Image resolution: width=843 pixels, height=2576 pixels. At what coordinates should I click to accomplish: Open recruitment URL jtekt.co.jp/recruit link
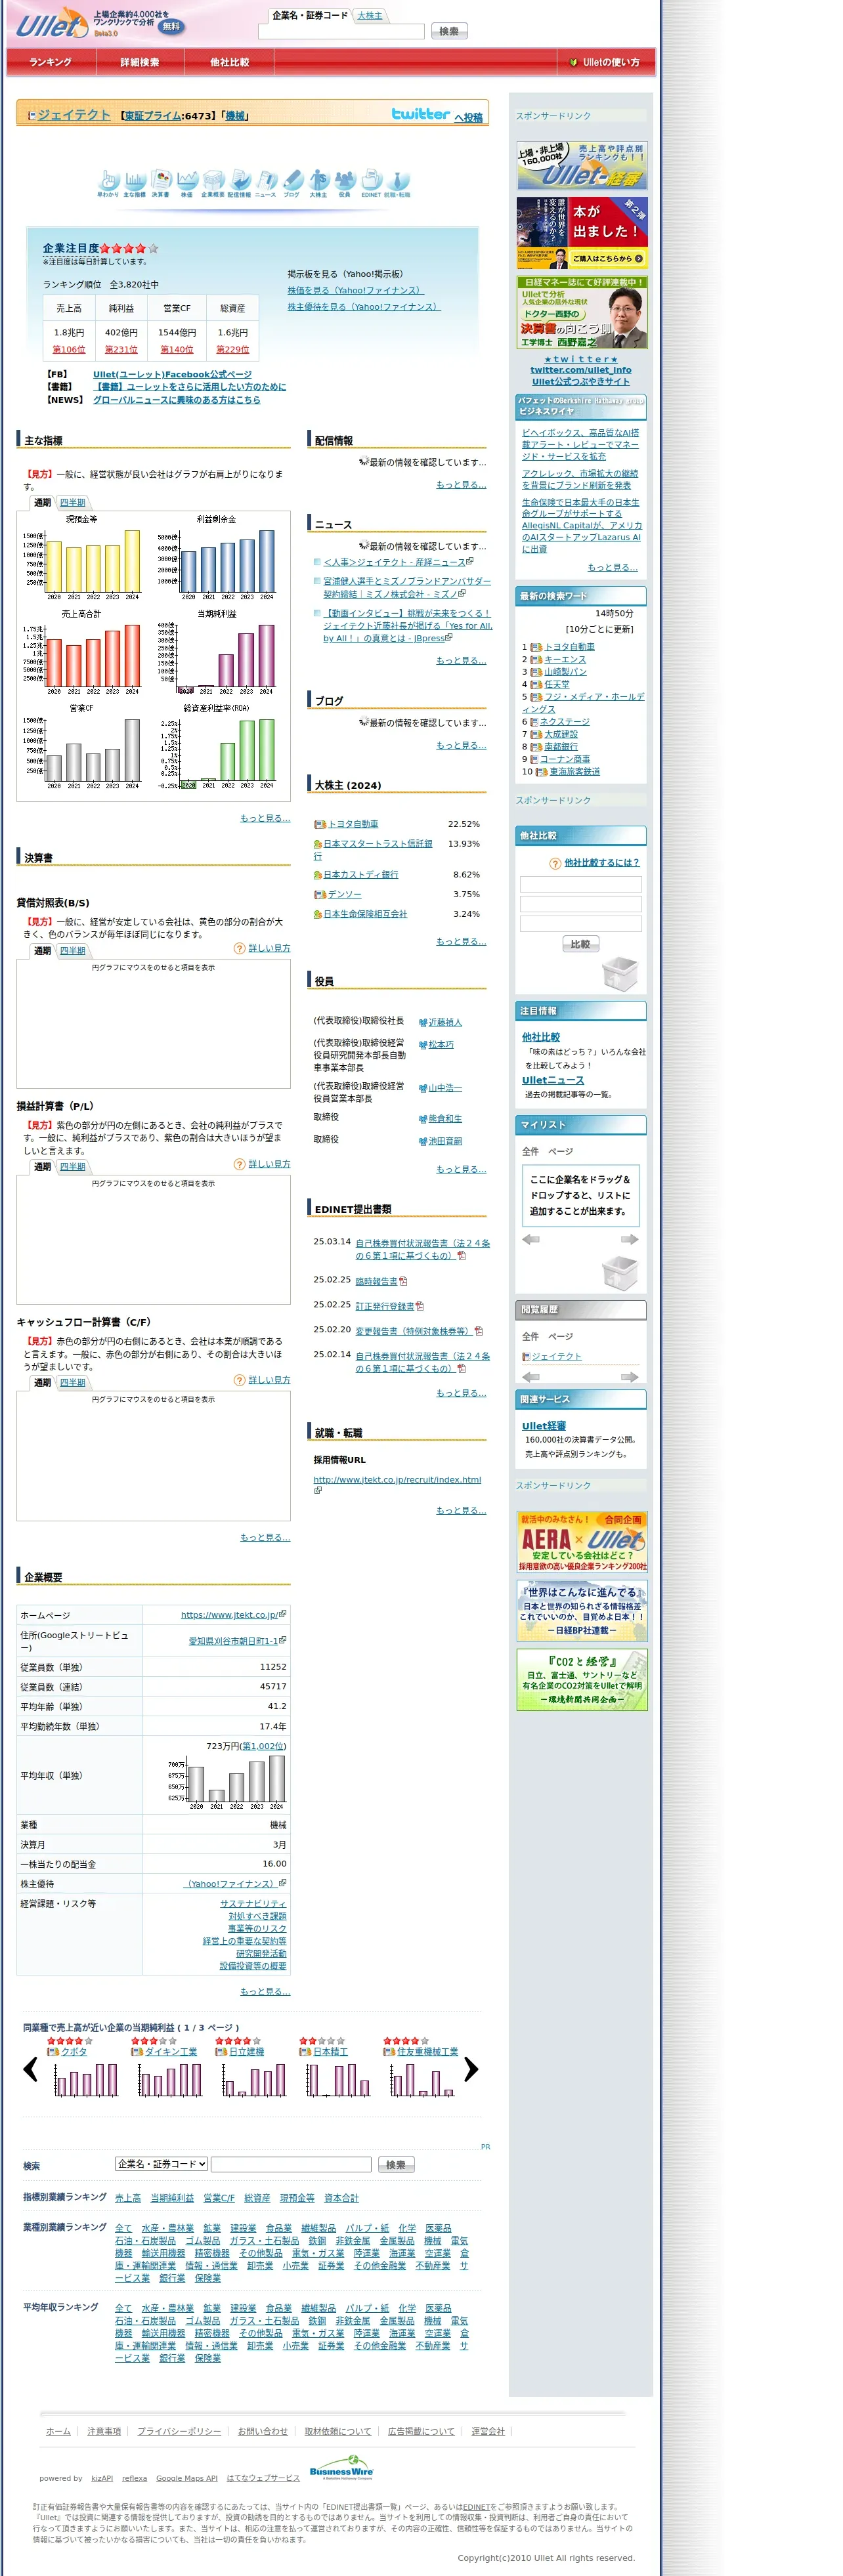coord(397,1479)
